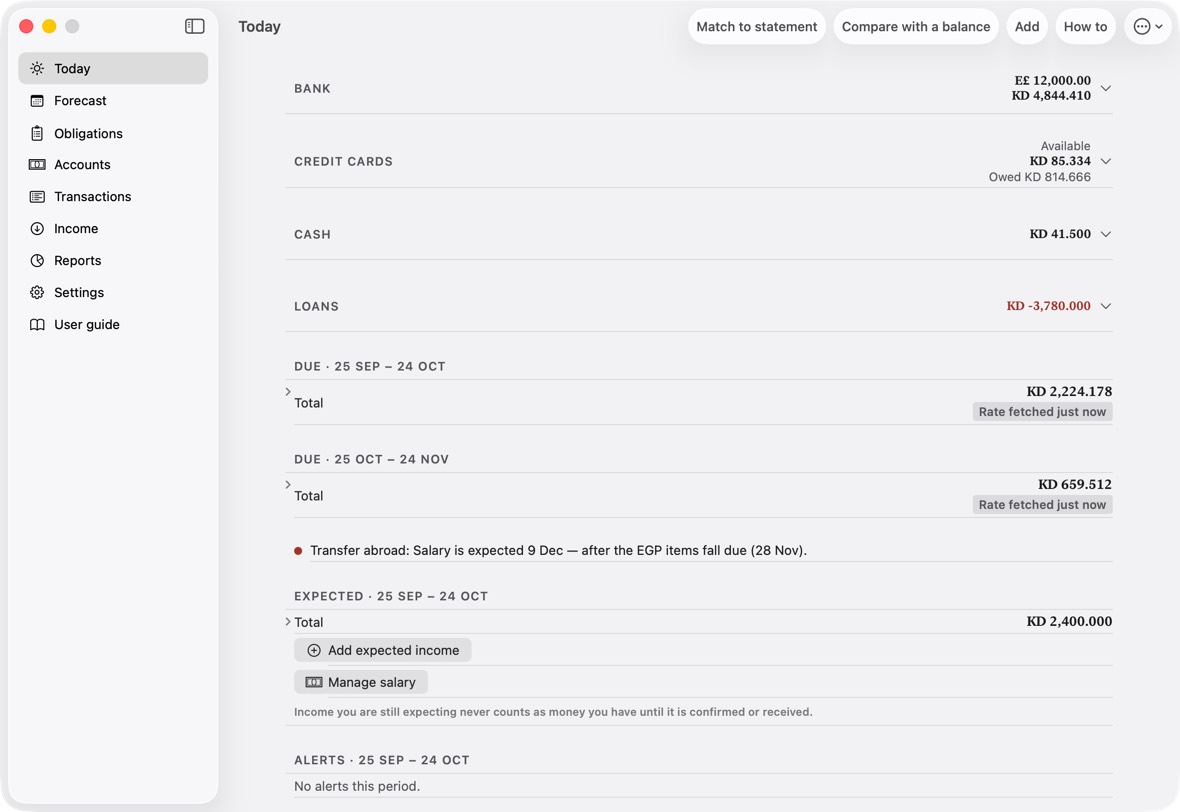Select the Income label in the sidebar

click(76, 229)
